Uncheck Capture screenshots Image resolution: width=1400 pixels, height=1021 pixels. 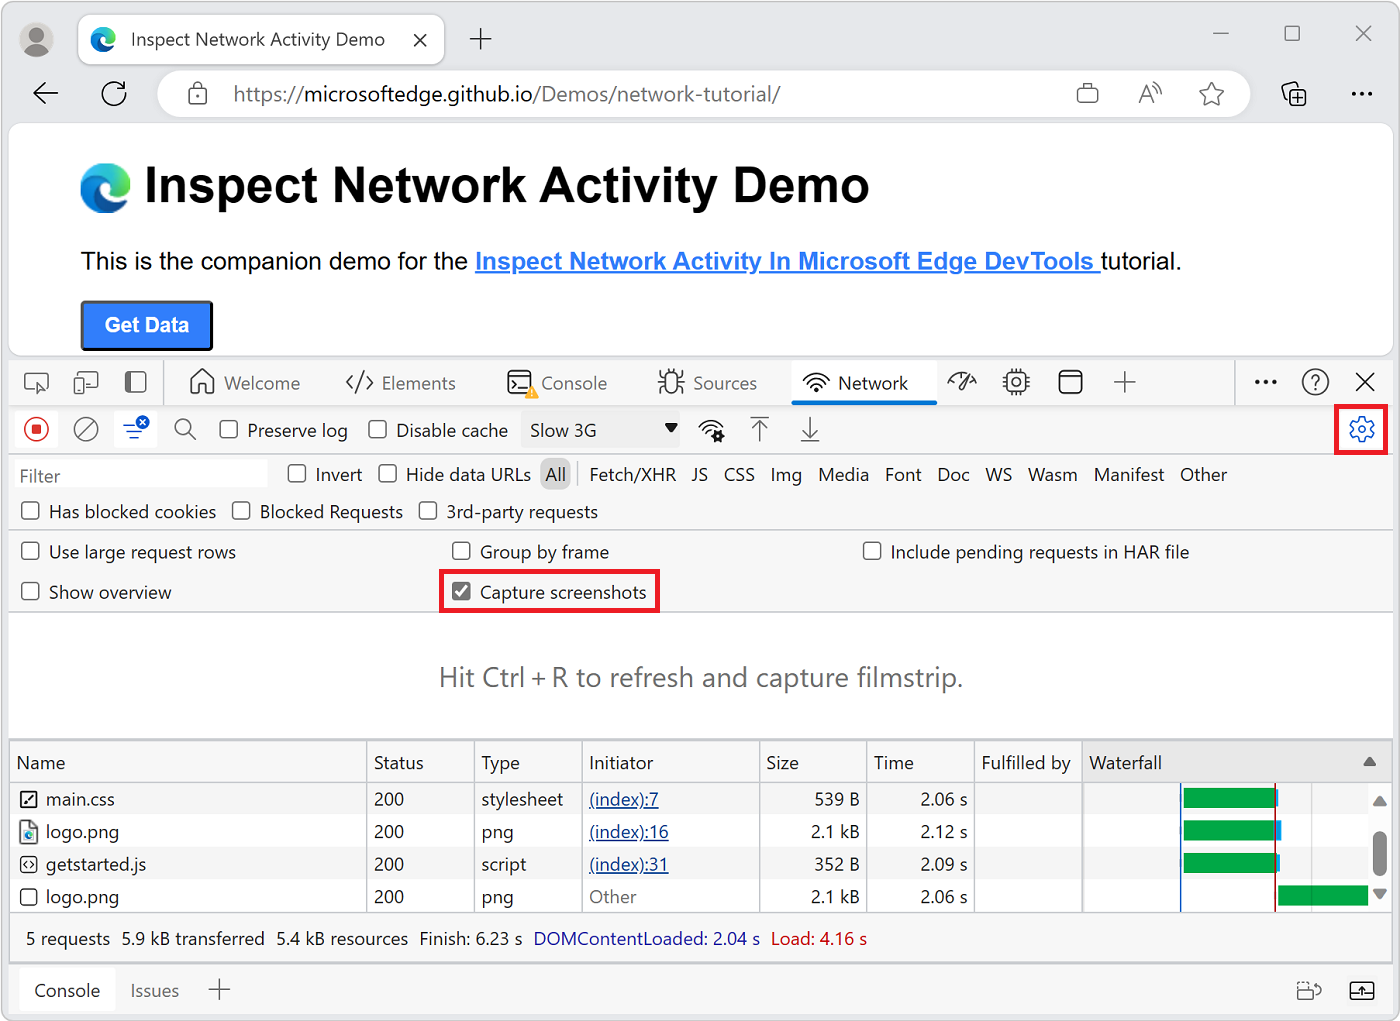click(461, 591)
